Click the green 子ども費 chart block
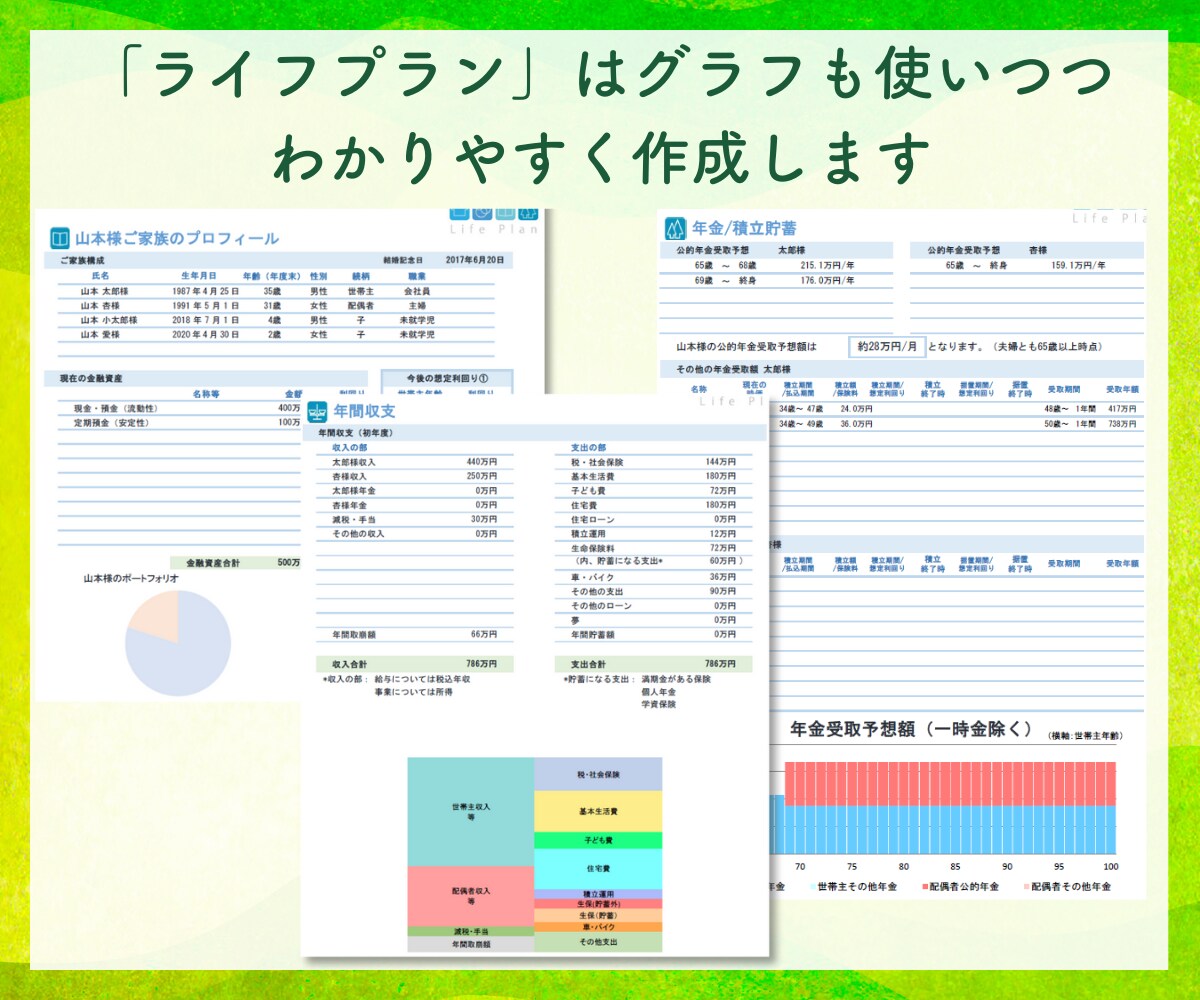 point(598,840)
